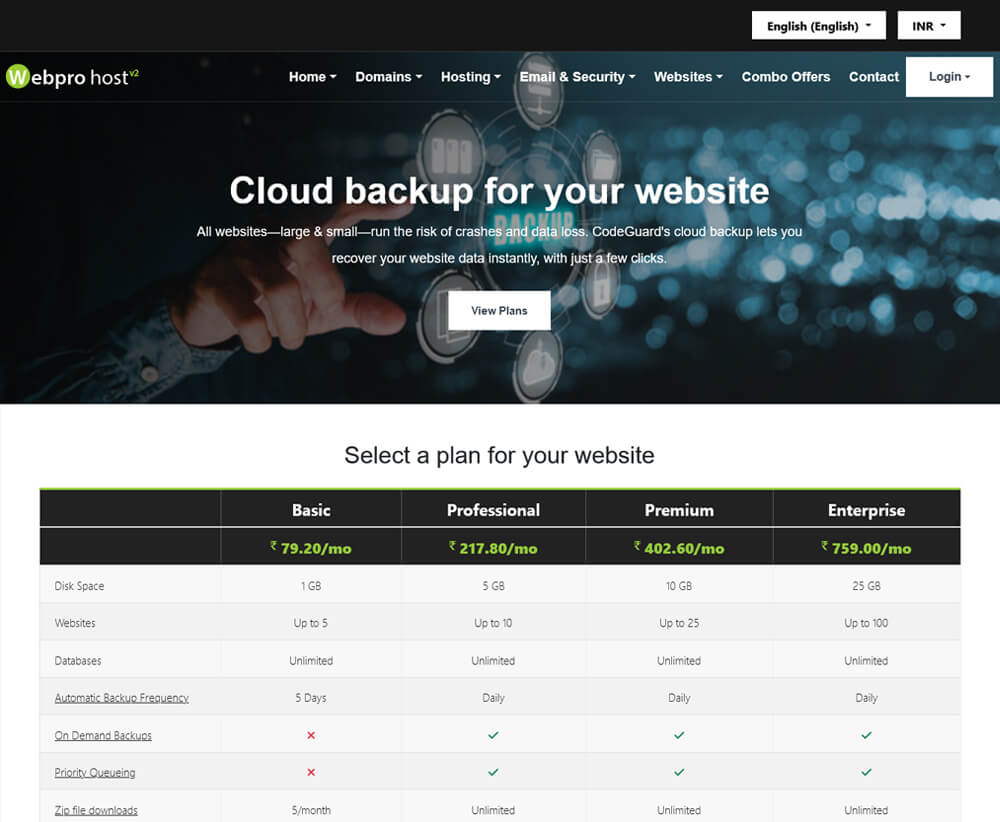Click the 10 GB Premium disk space cell
Screen dimensions: 1000x822
click(679, 585)
